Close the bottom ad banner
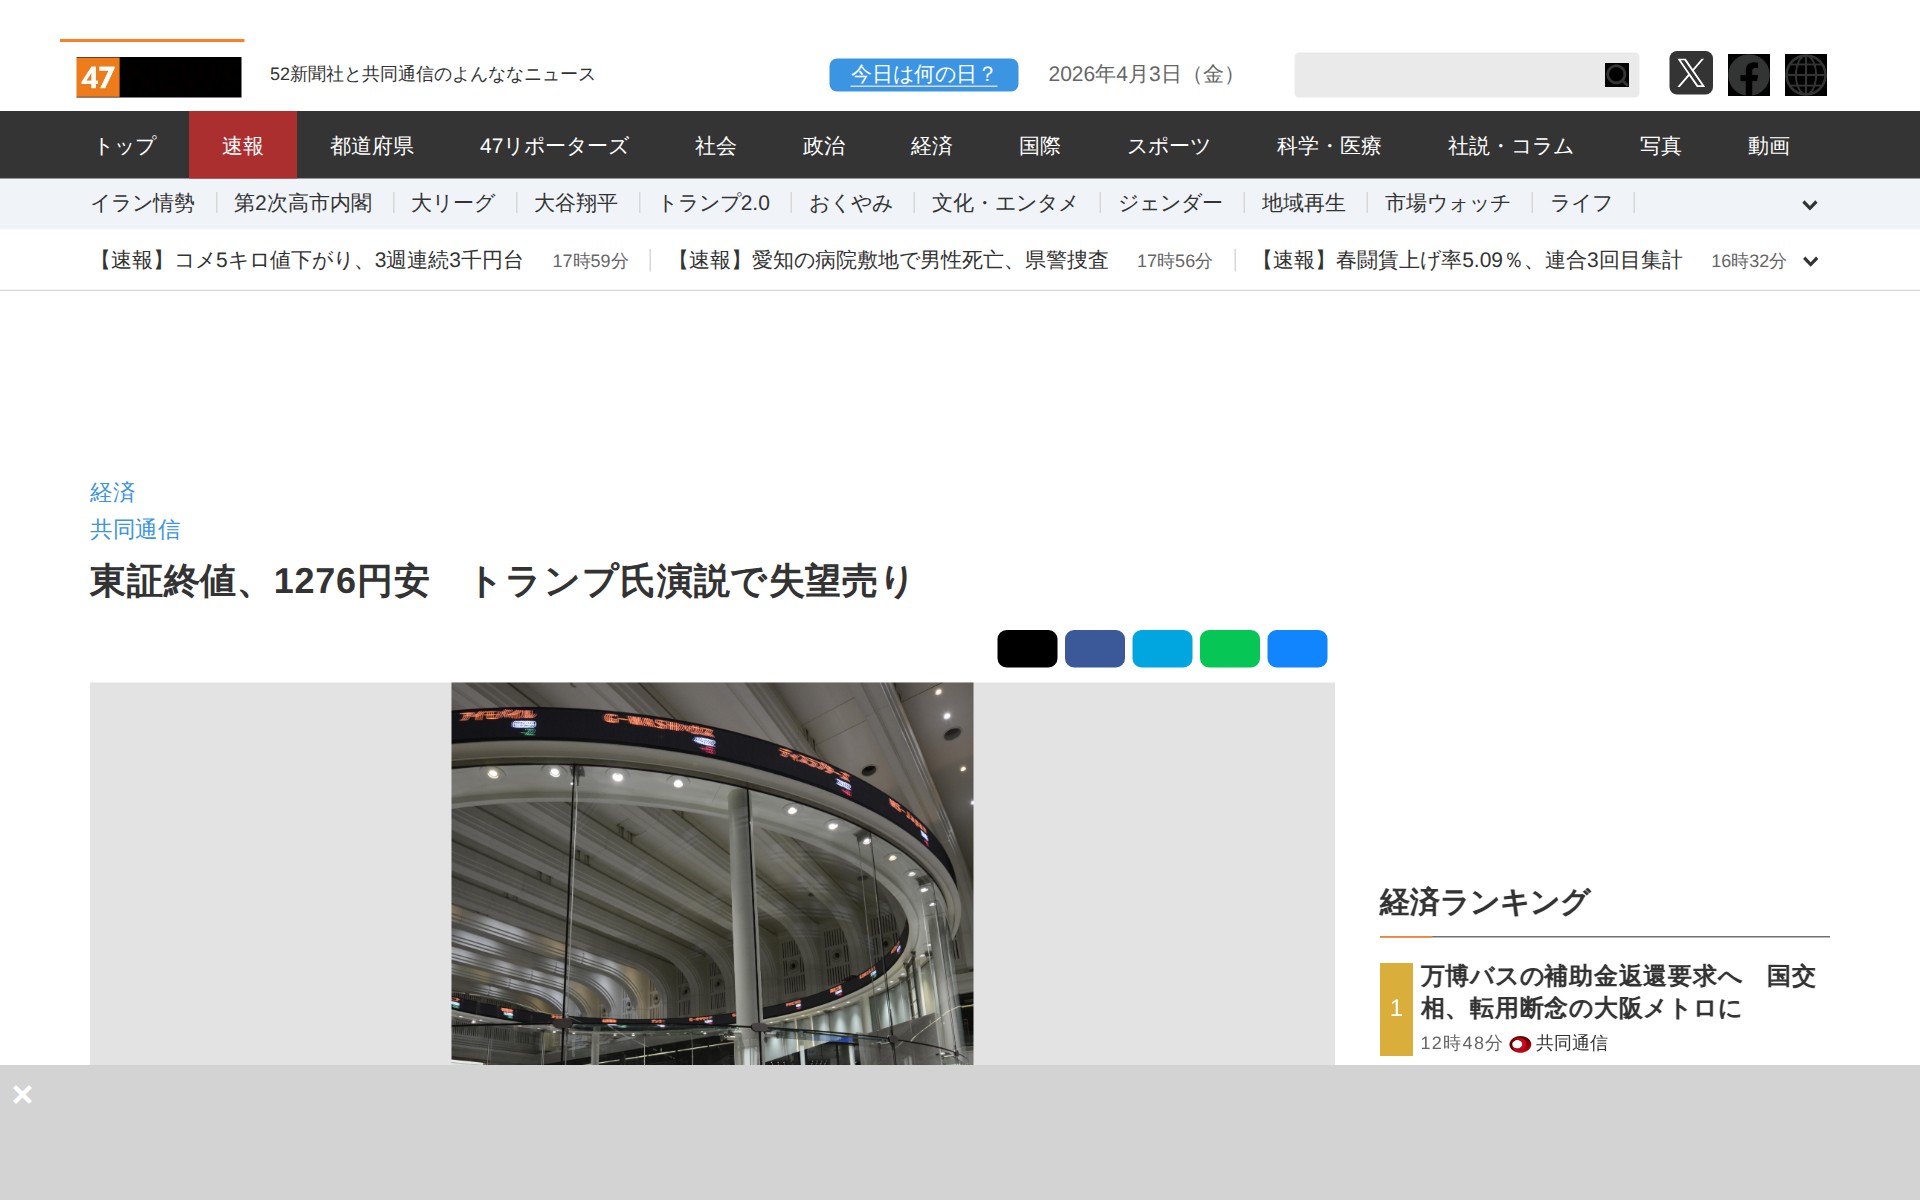This screenshot has width=1920, height=1200. point(22,1094)
